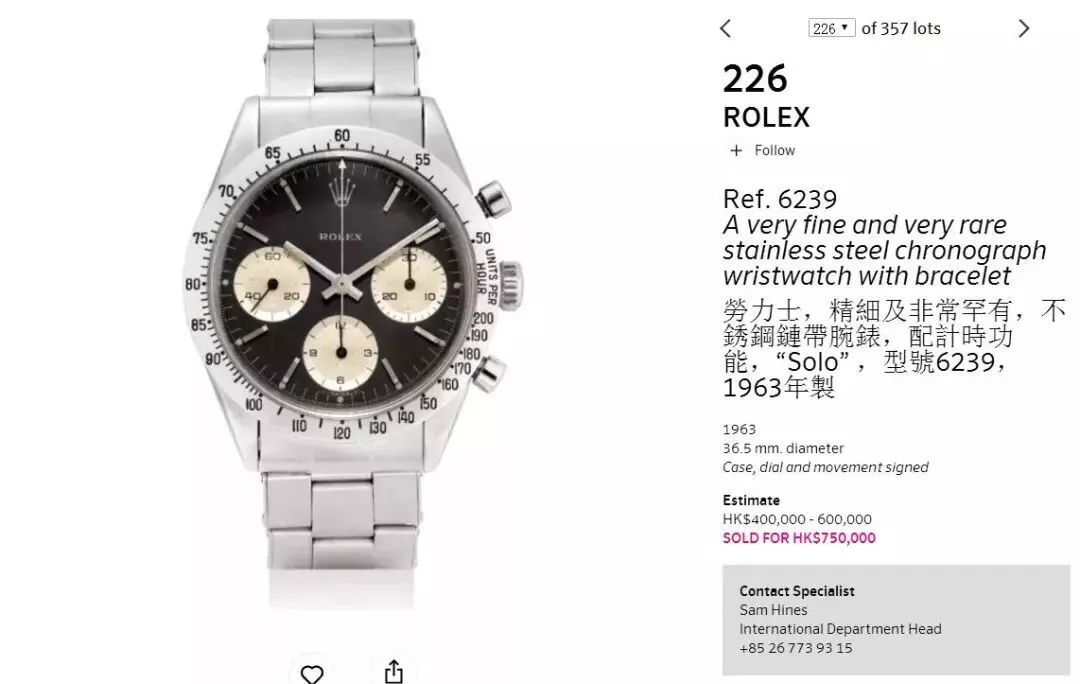The width and height of the screenshot is (1080, 684).
Task: Click the large lot number 226 heading
Action: click(755, 79)
